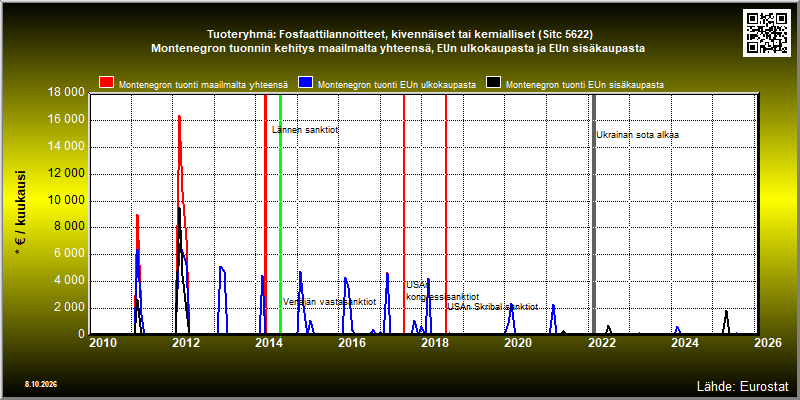This screenshot has width=800, height=400.
Task: Click the 'Venäjän vastasanktiot' annotation
Action: tap(330, 302)
